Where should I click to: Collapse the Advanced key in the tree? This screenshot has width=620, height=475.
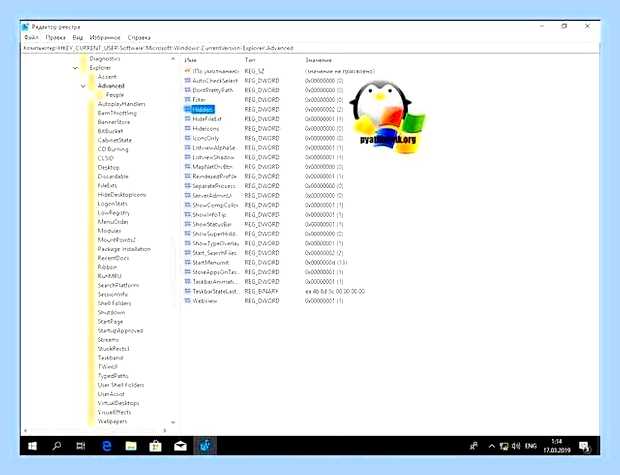(x=83, y=86)
